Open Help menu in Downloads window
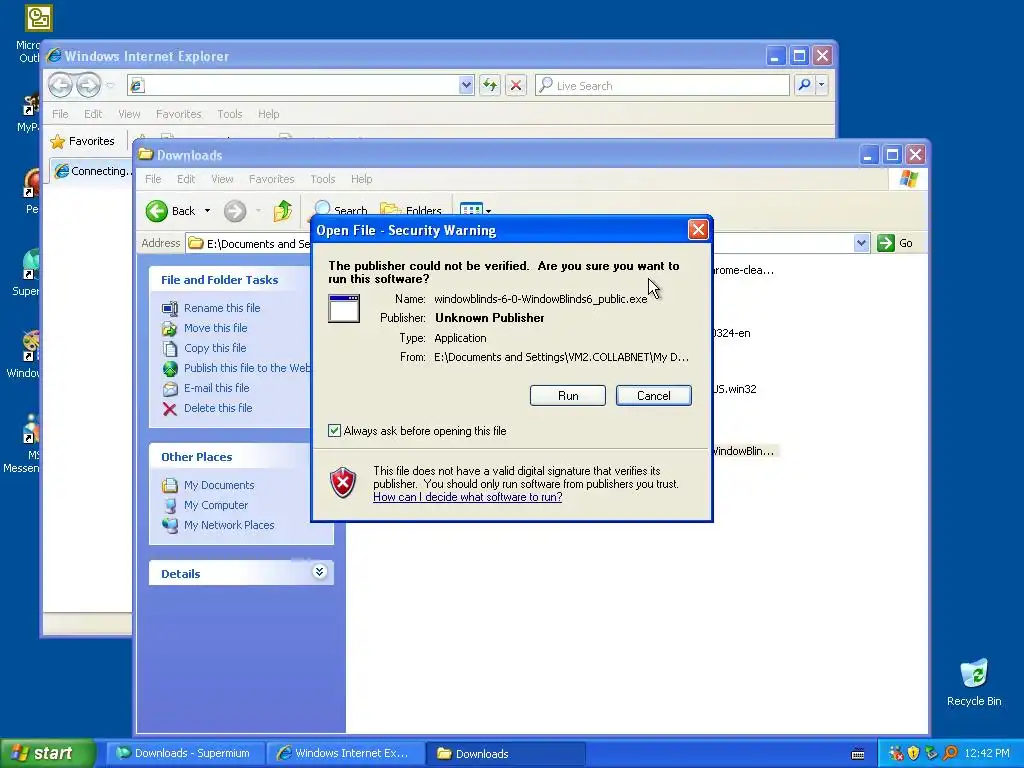 pos(361,179)
